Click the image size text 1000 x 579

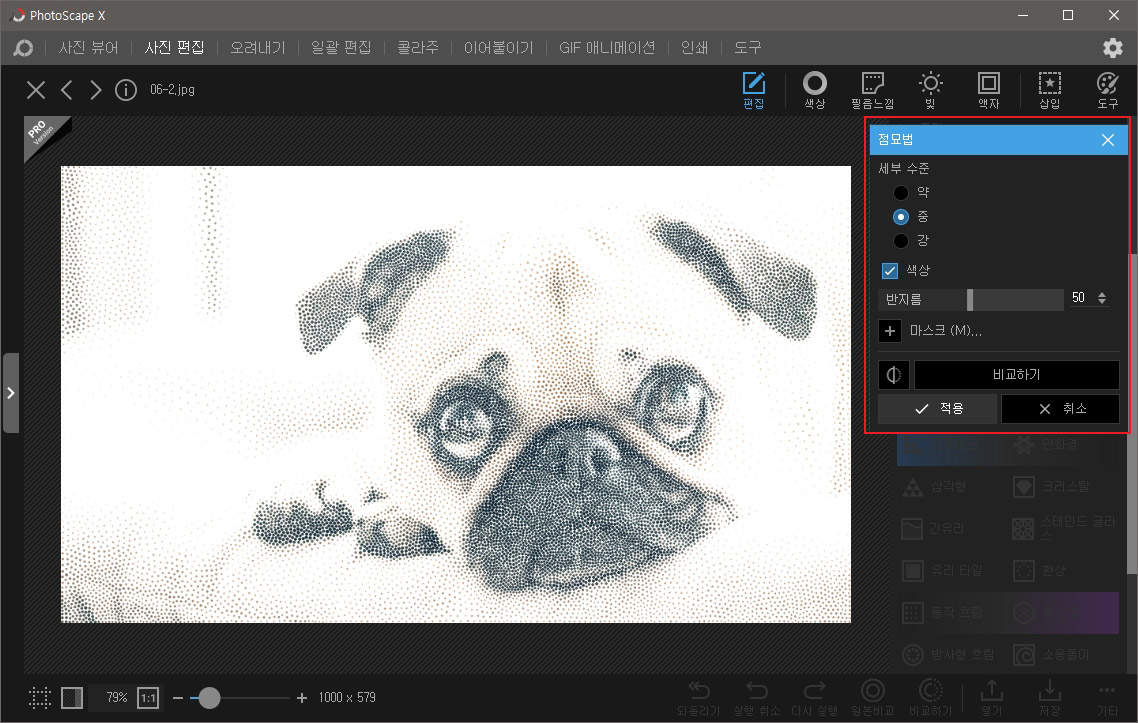click(x=347, y=698)
